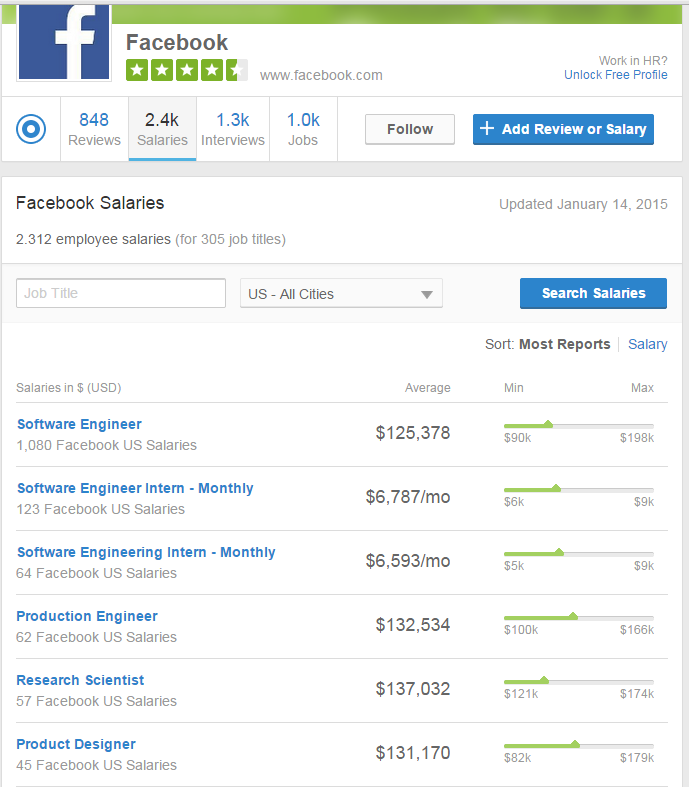Open the 848 Reviews tab
Screen dimensions: 689x787
point(94,129)
